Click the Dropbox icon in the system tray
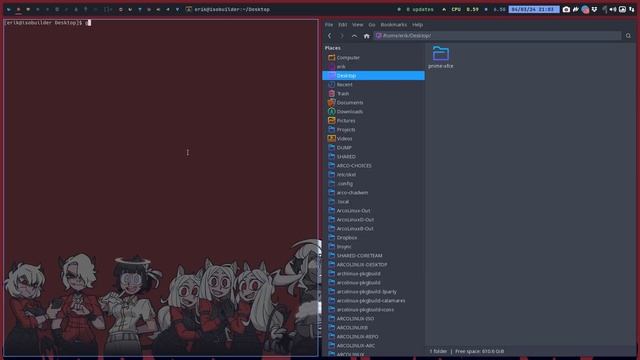Viewport: 640px width, 360px height. 595,9
